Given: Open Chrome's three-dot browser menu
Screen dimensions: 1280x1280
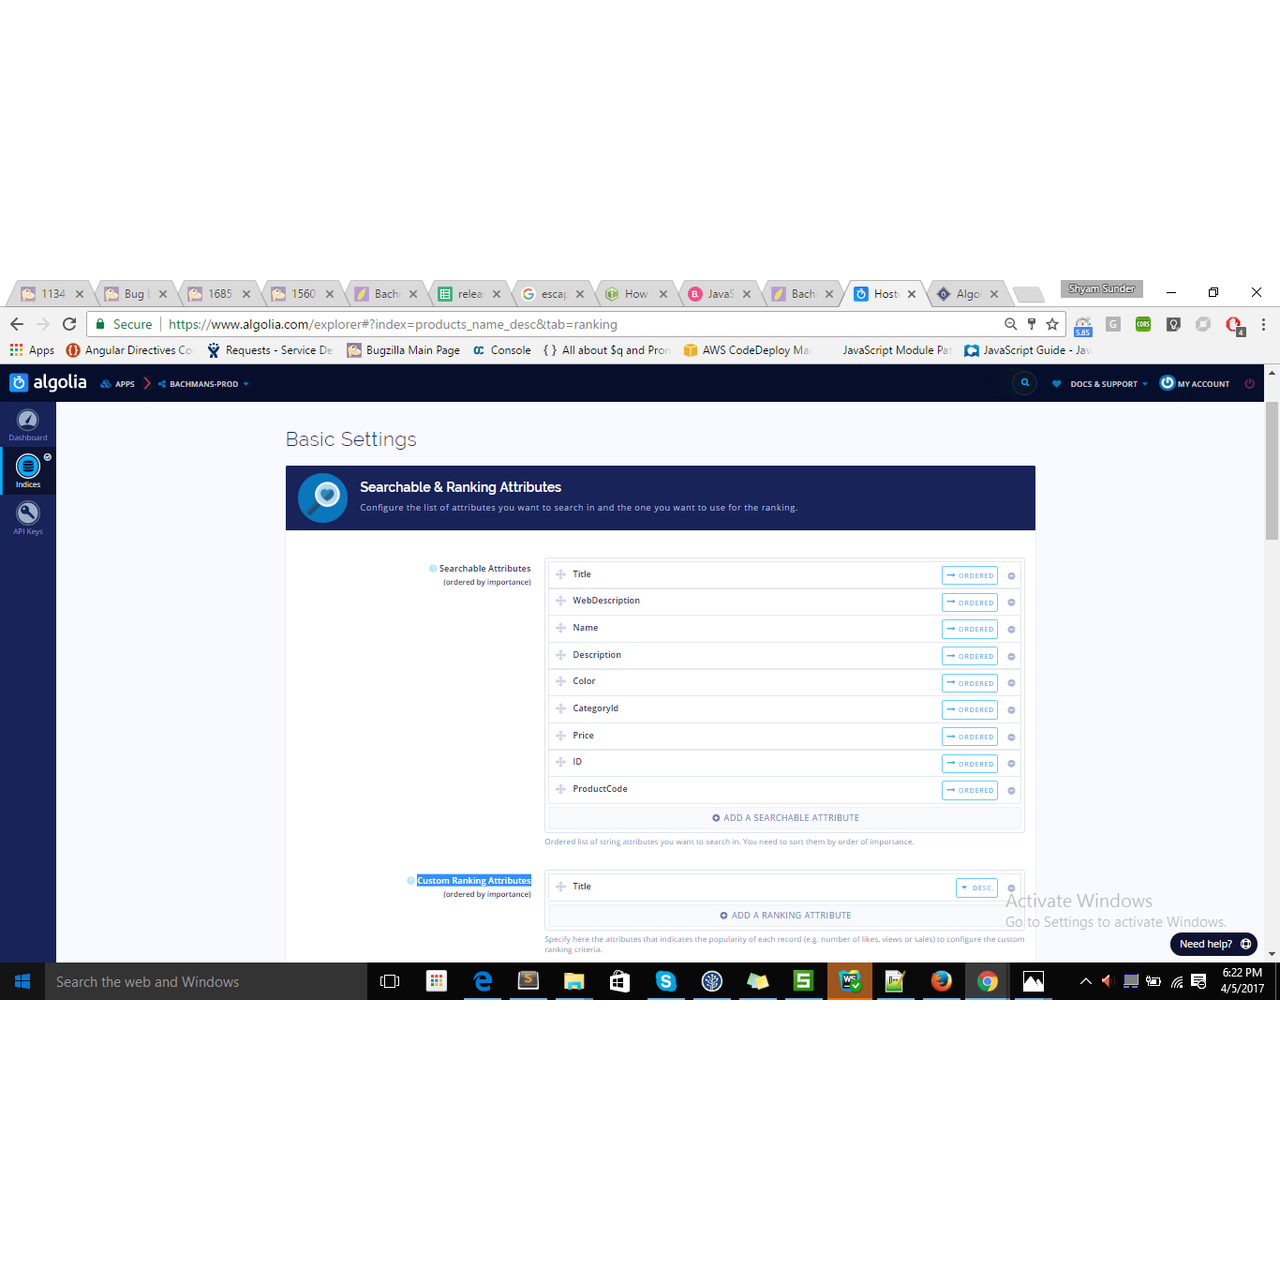Looking at the screenshot, I should click(1264, 324).
